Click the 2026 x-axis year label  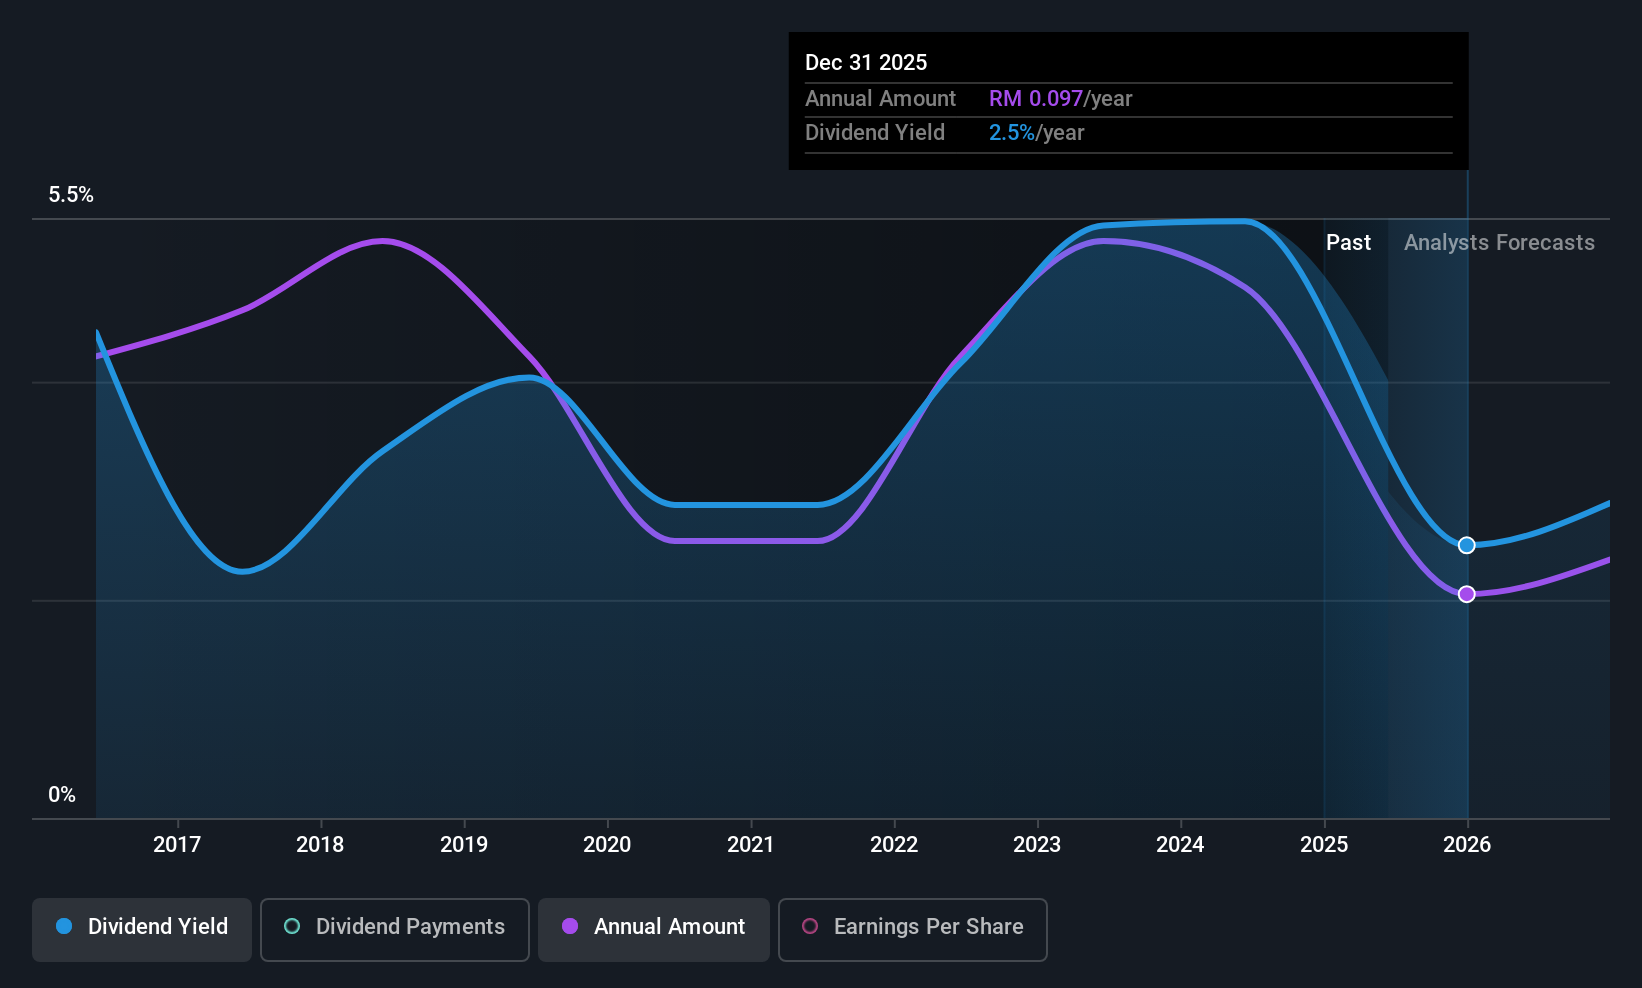coord(1467,844)
